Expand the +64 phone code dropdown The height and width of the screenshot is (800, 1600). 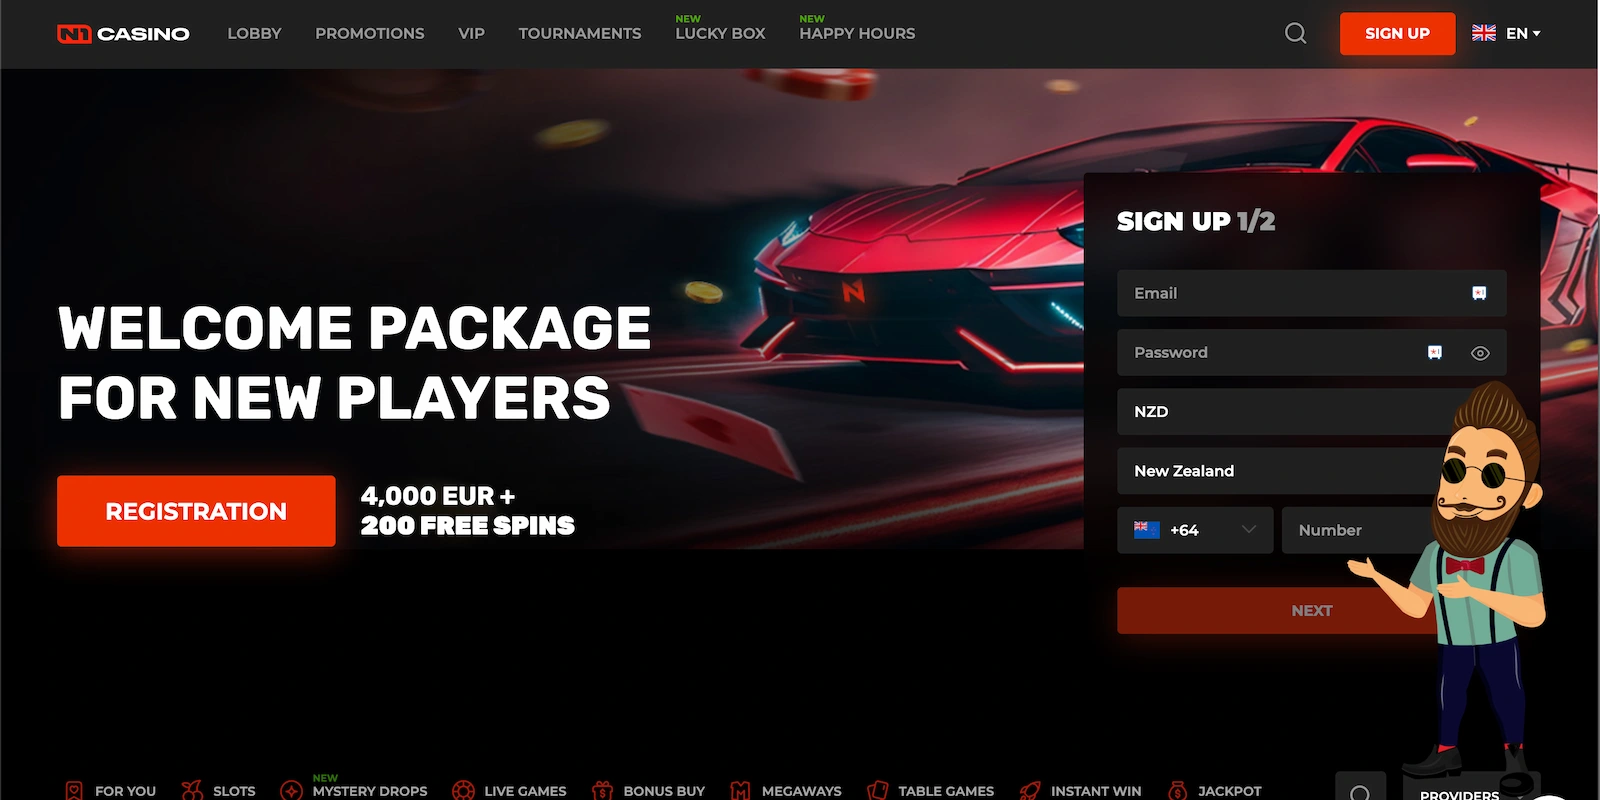1195,530
